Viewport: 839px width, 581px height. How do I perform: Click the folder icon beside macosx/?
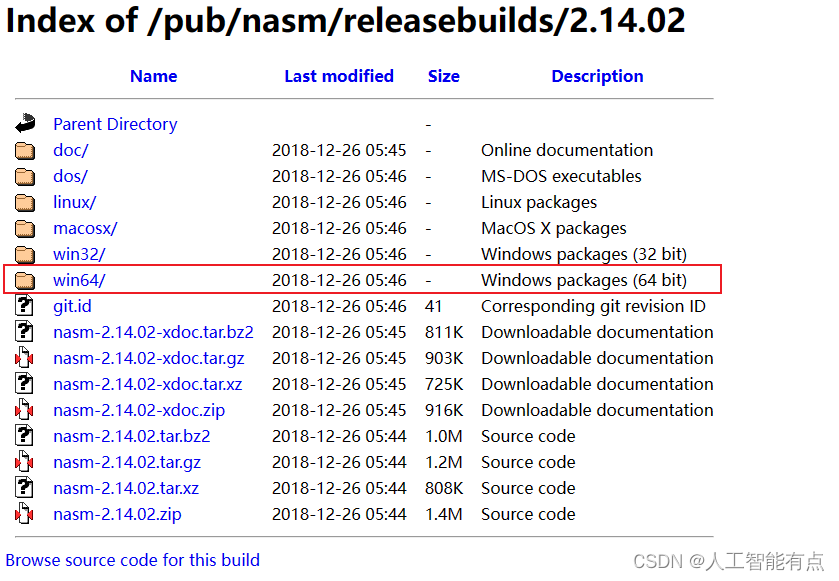(25, 230)
